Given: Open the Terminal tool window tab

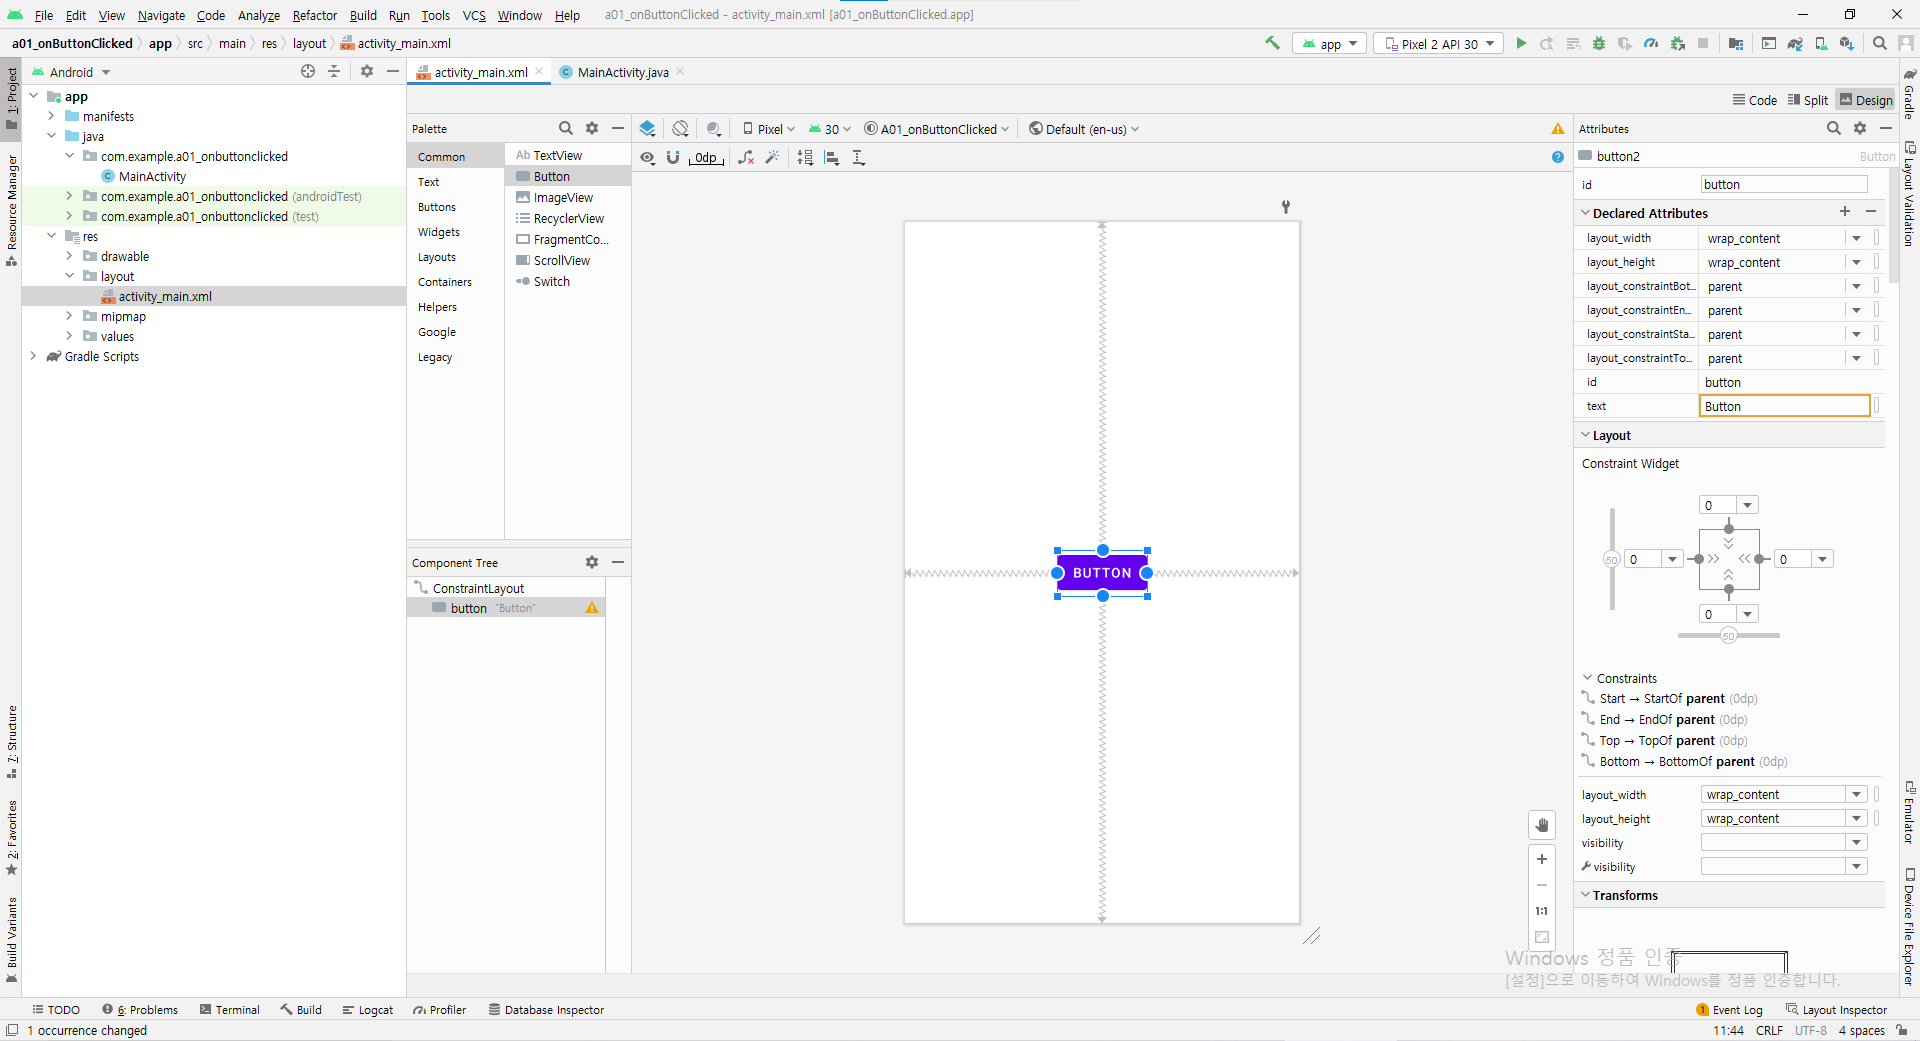Looking at the screenshot, I should [x=229, y=1010].
